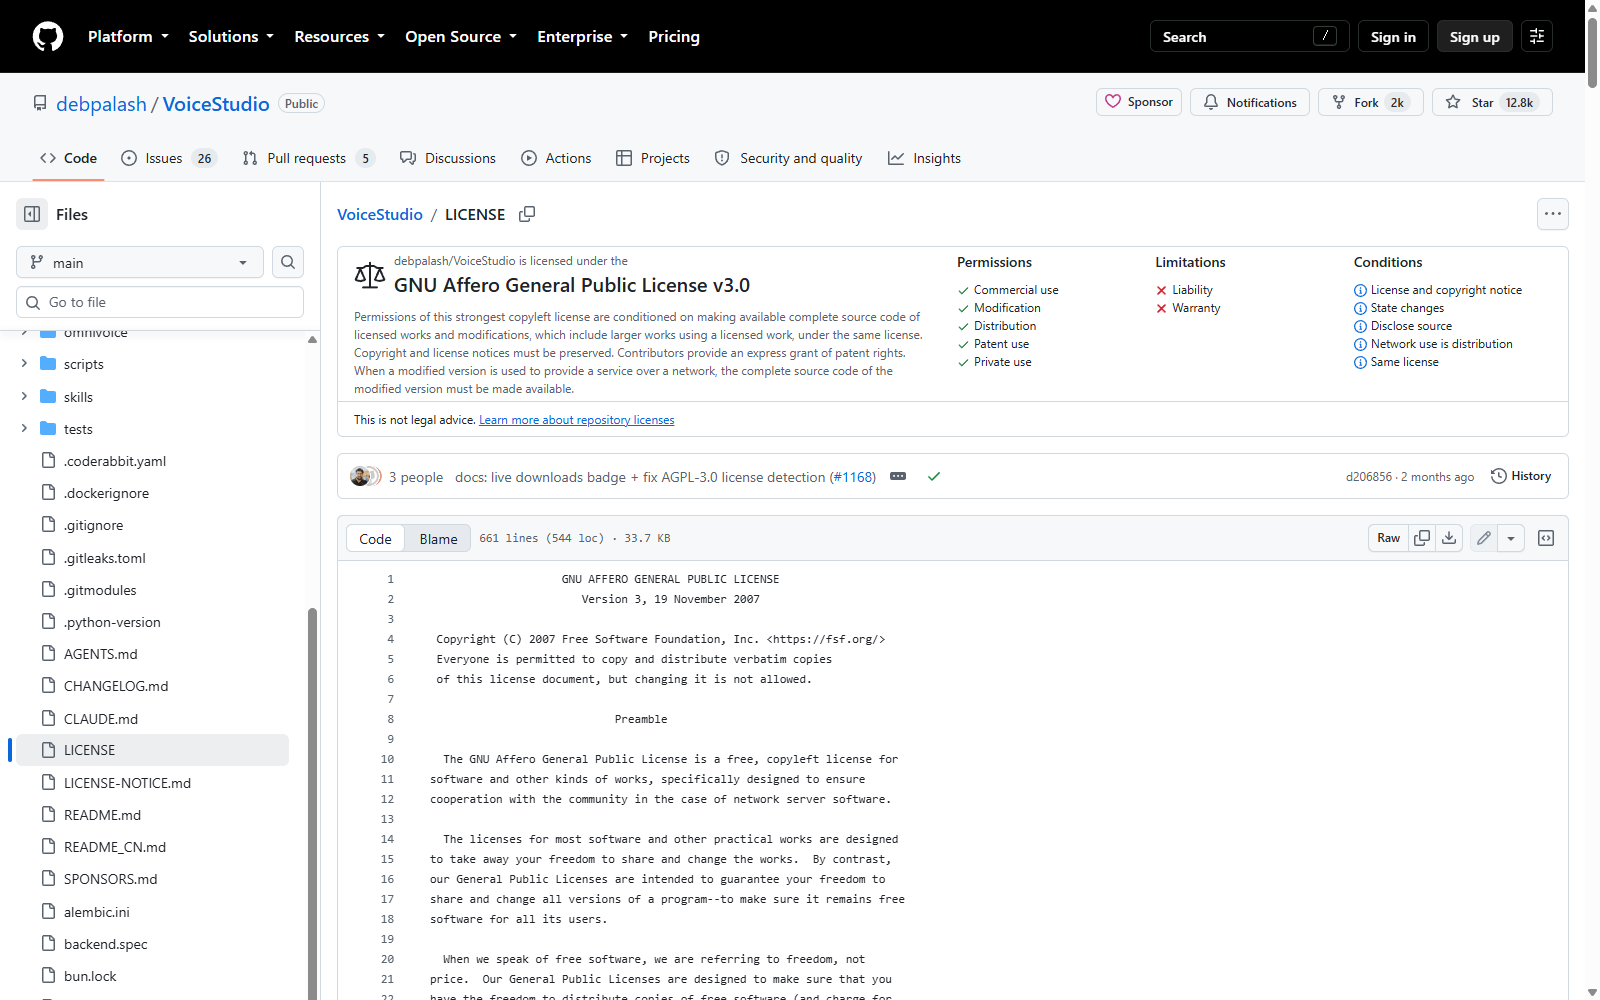Show the commit message details ellipsis

(898, 476)
